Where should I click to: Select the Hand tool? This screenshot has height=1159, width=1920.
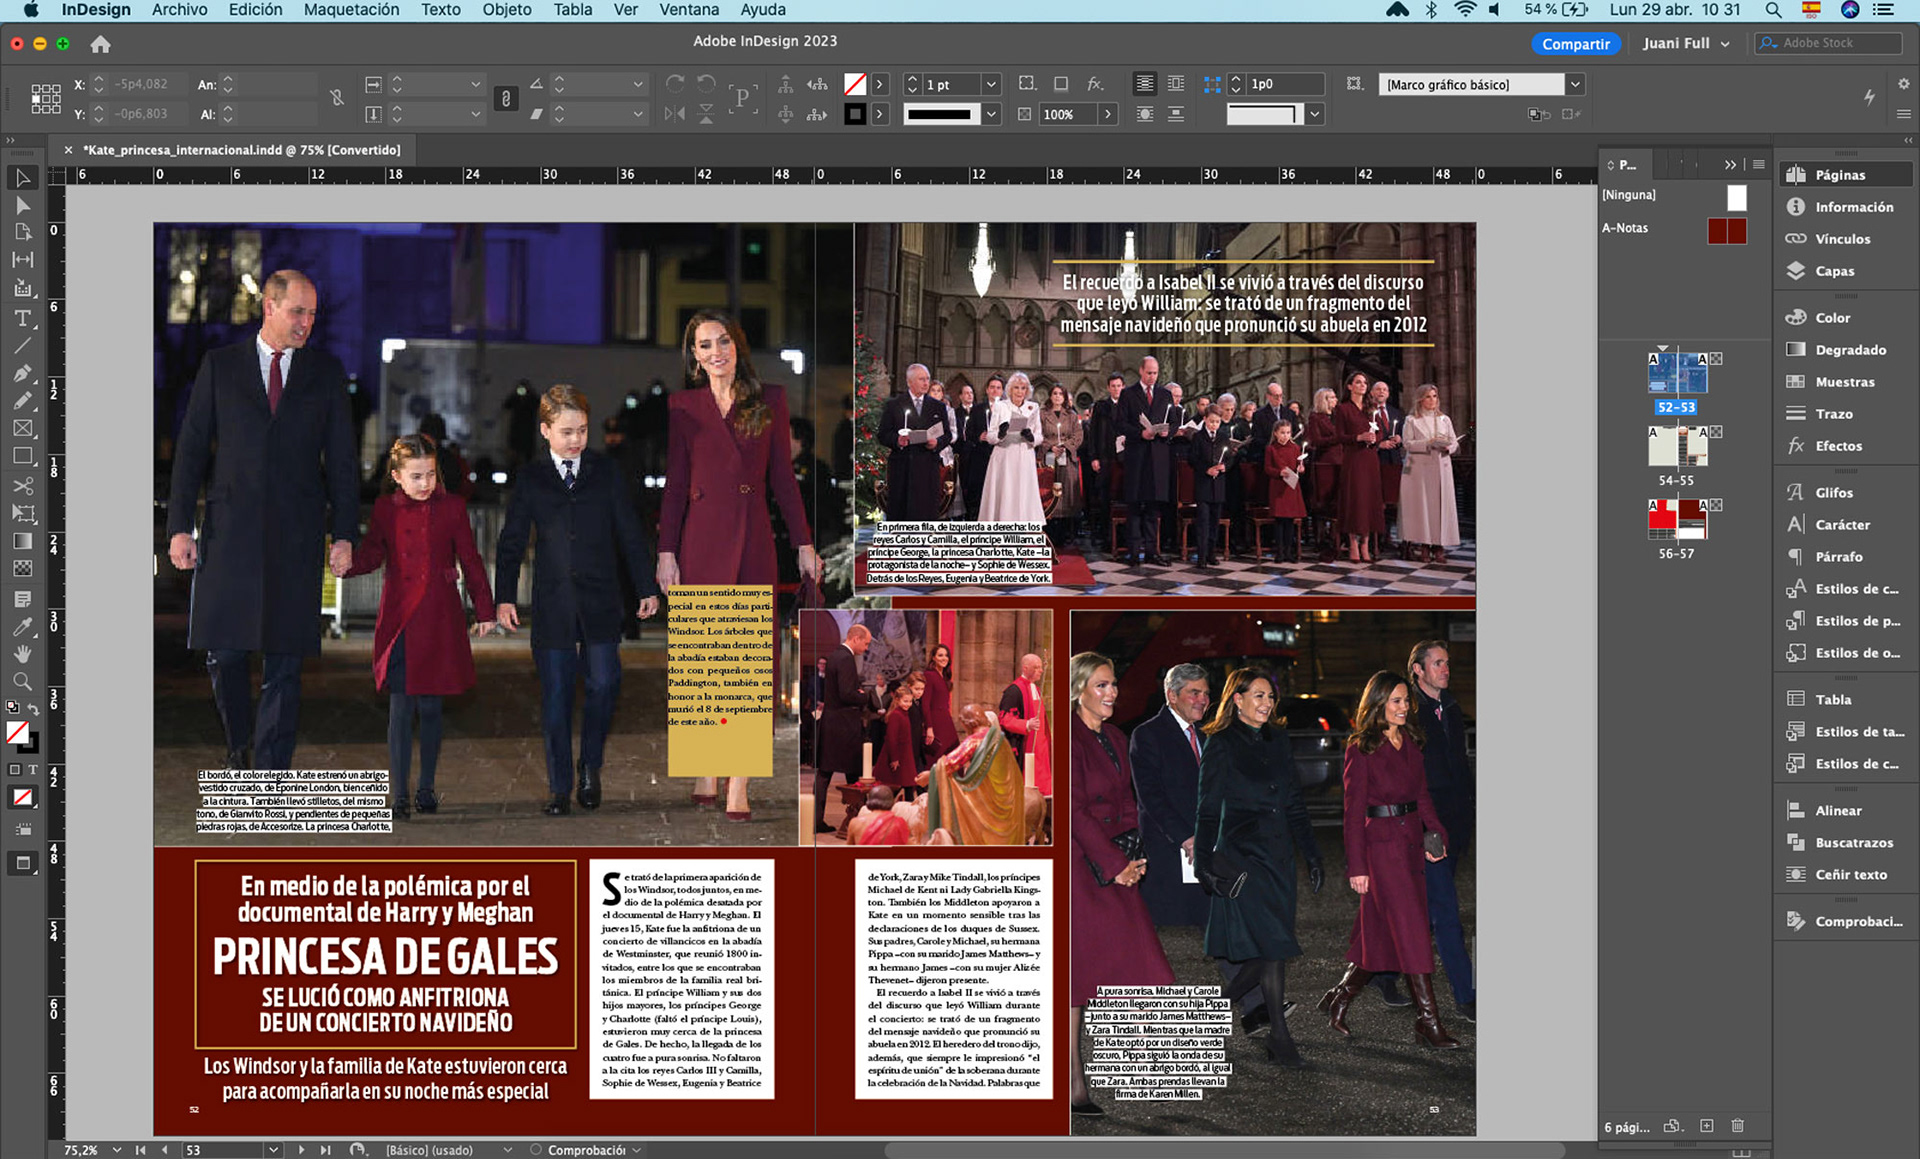22,654
